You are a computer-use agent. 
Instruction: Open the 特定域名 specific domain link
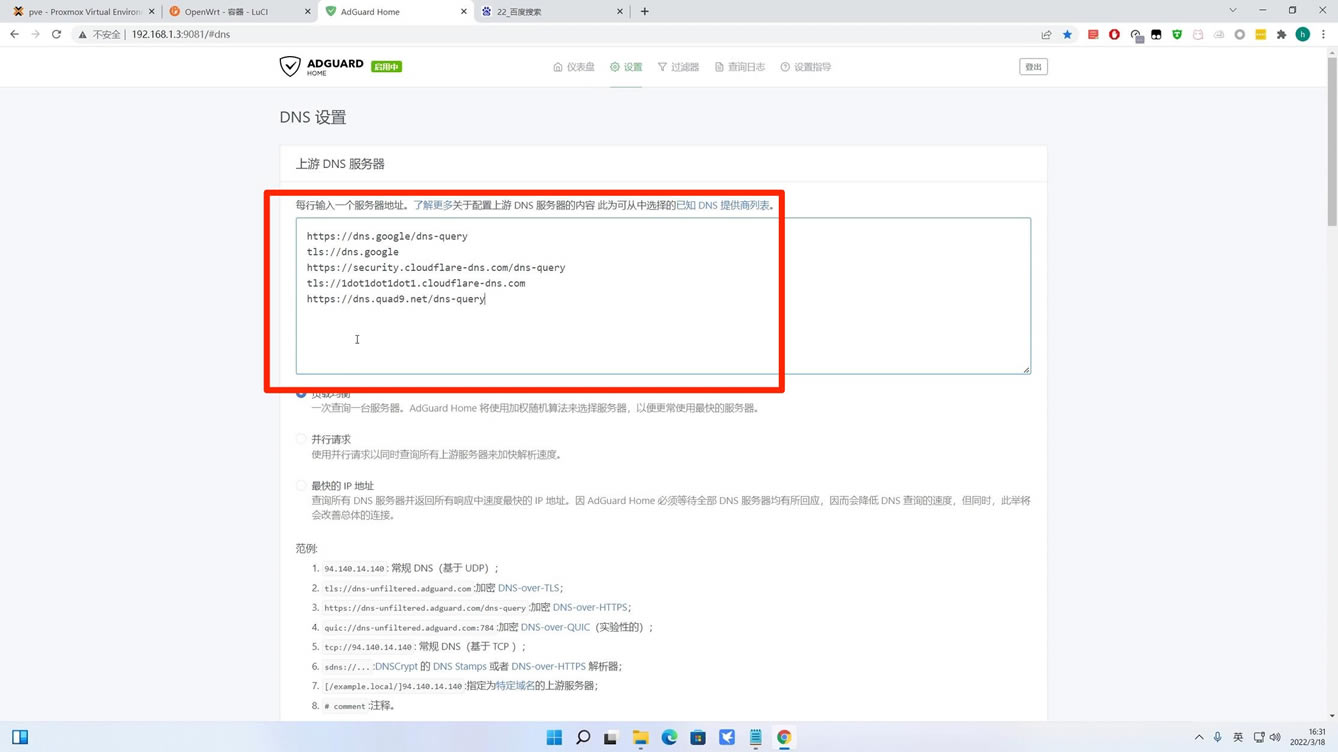click(x=515, y=686)
